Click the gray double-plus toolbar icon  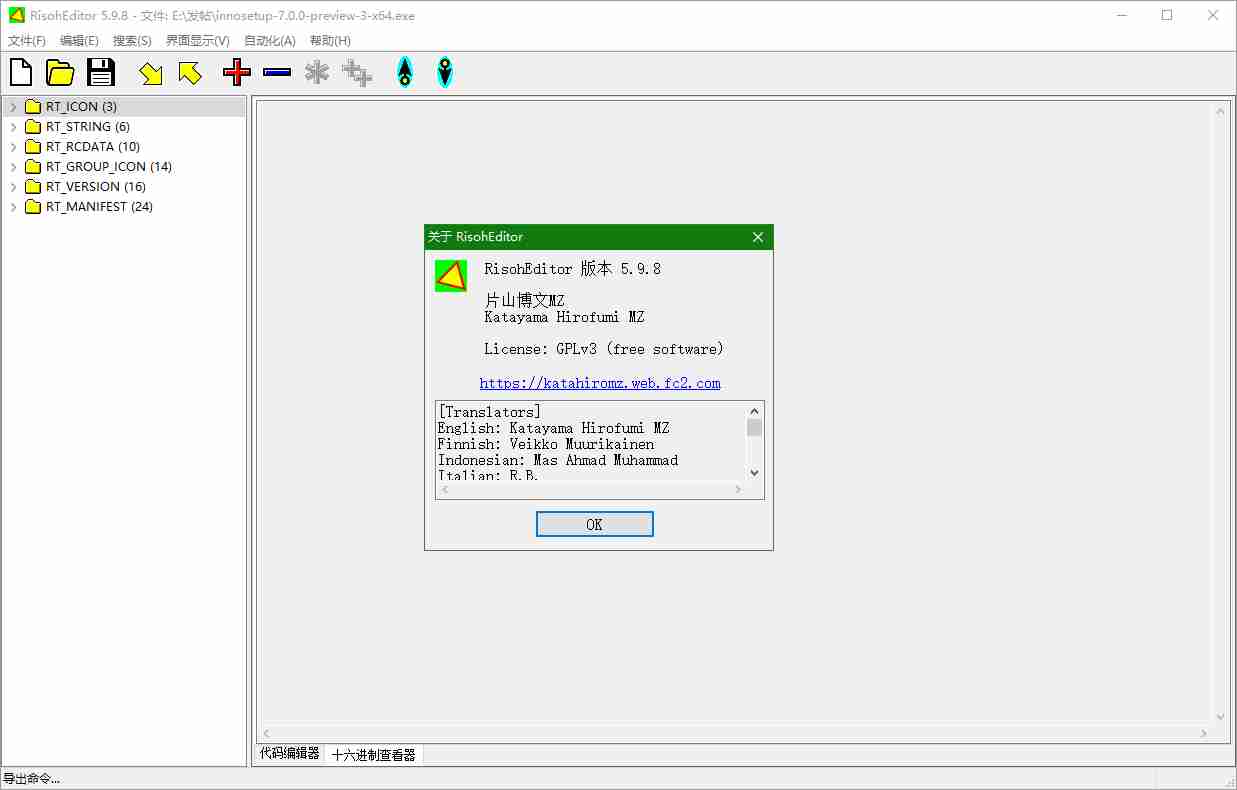tap(357, 72)
